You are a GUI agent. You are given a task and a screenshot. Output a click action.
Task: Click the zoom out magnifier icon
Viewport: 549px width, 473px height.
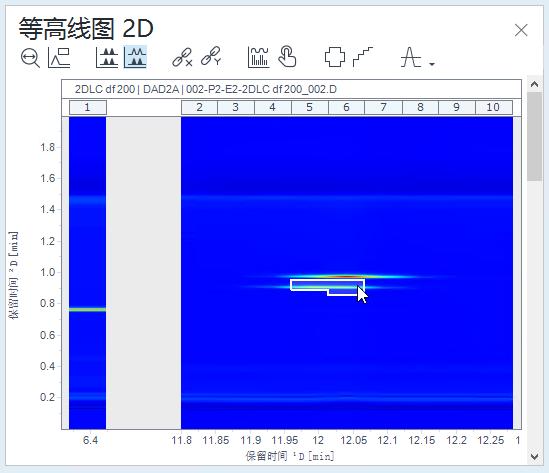click(x=30, y=58)
